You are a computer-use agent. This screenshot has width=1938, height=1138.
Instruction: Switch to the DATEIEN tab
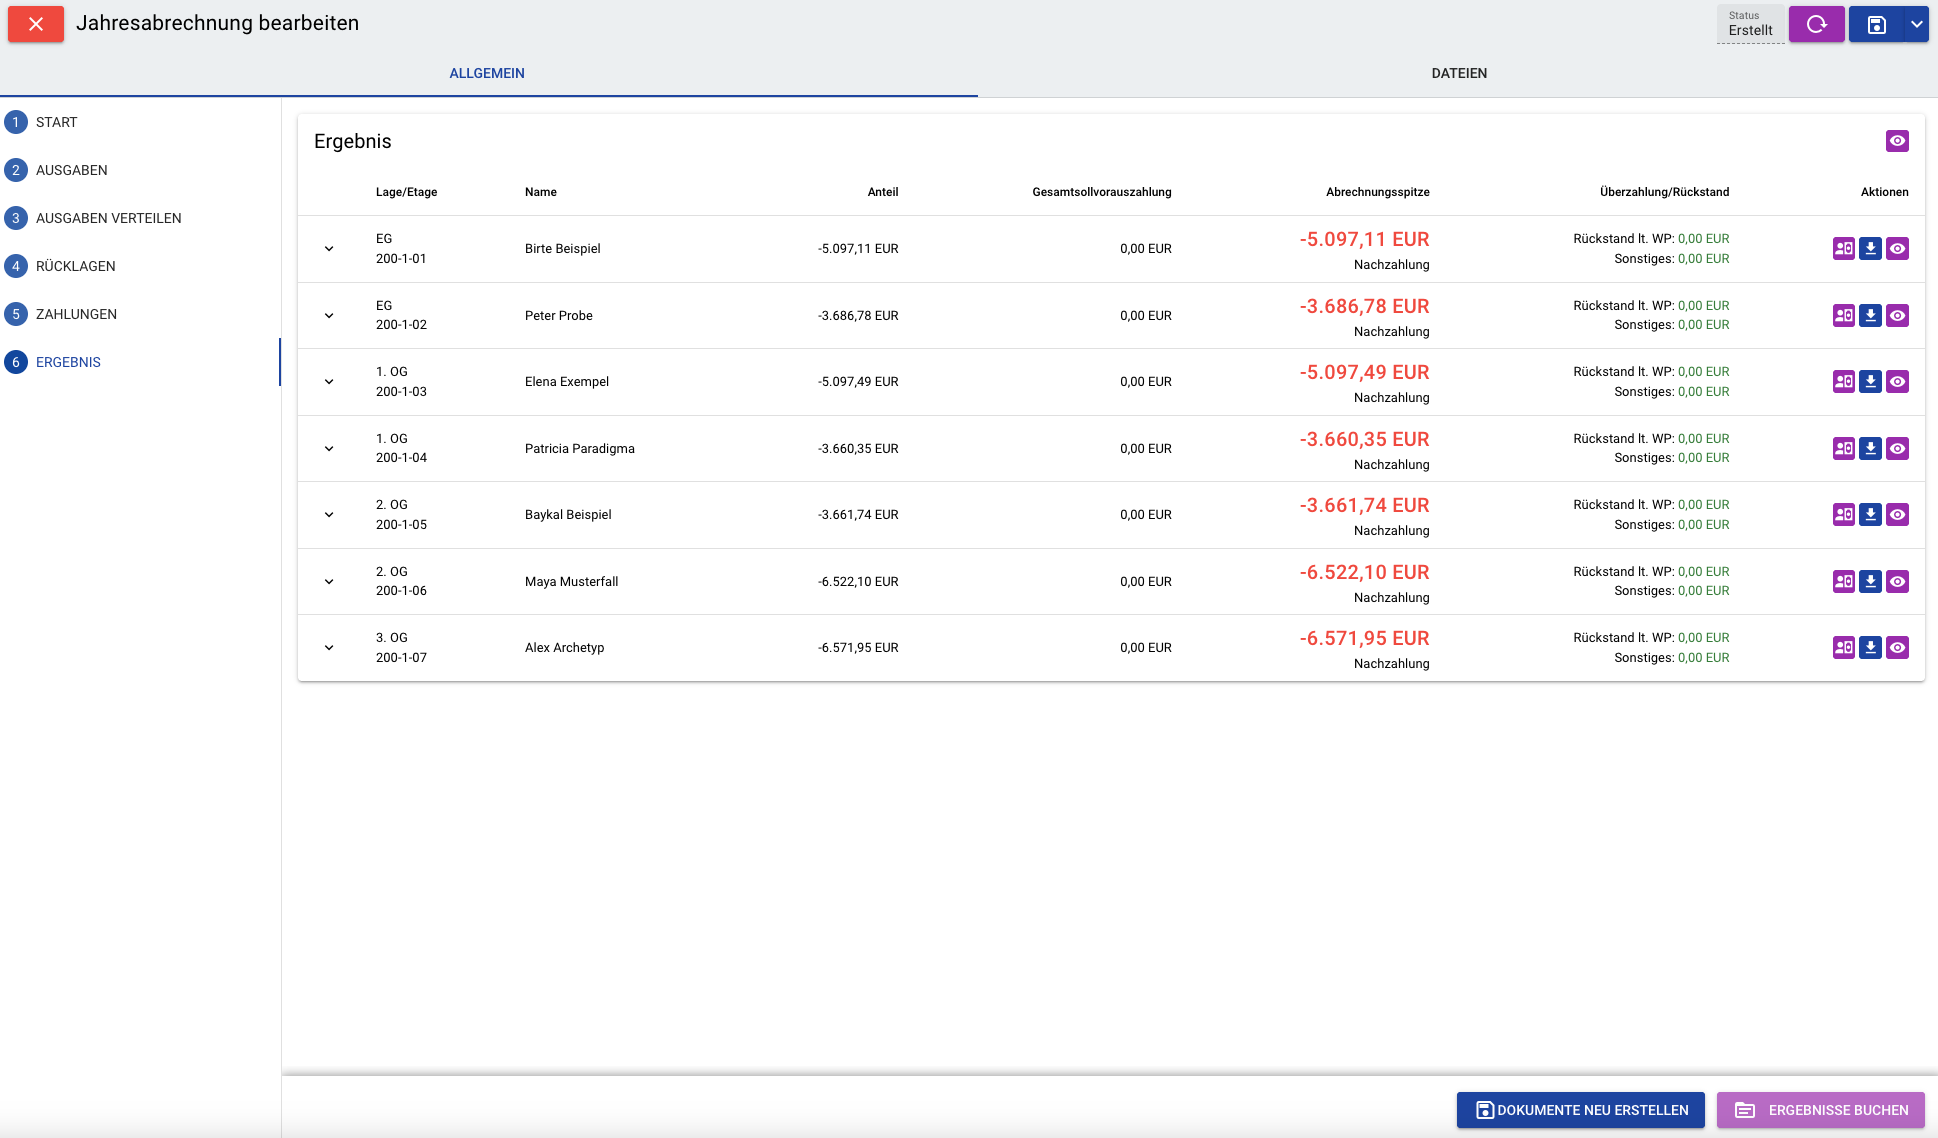click(x=1459, y=73)
